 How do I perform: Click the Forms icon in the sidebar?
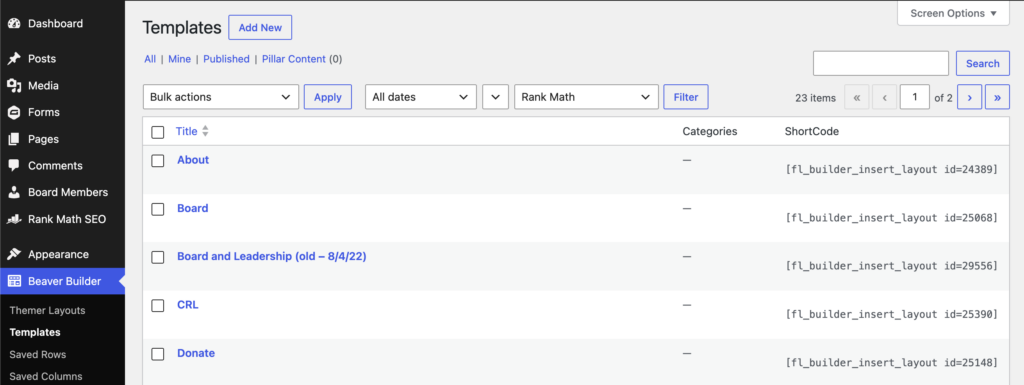(14, 112)
